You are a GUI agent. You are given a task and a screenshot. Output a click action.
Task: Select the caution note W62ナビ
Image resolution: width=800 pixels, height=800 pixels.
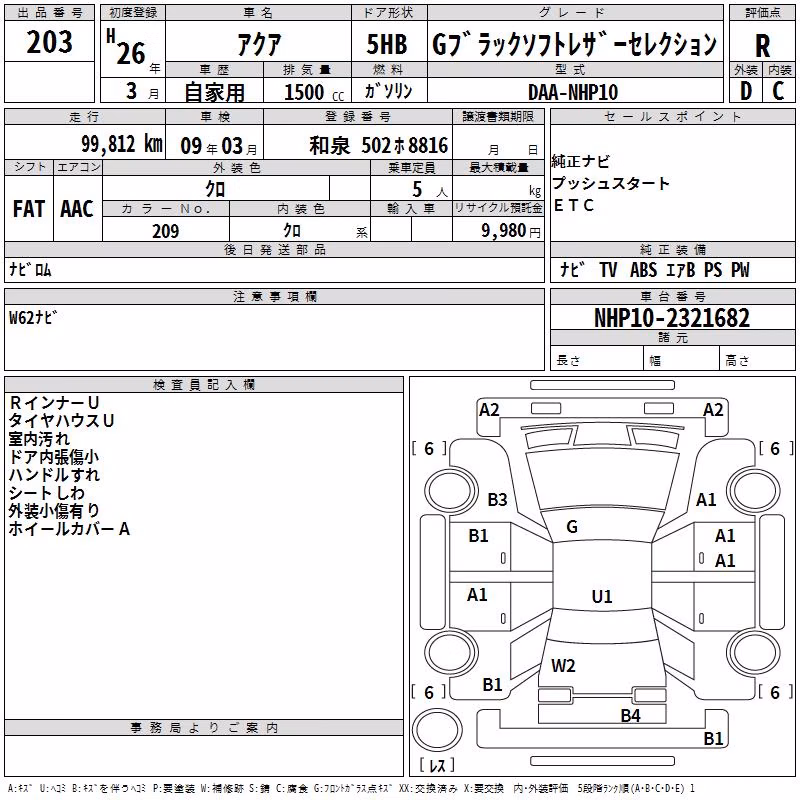[33, 317]
